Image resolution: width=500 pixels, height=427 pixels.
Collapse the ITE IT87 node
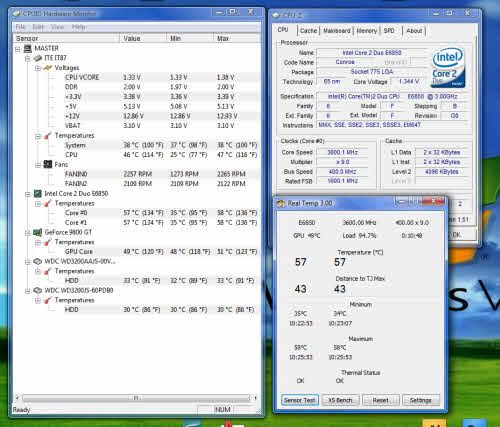coord(28,59)
